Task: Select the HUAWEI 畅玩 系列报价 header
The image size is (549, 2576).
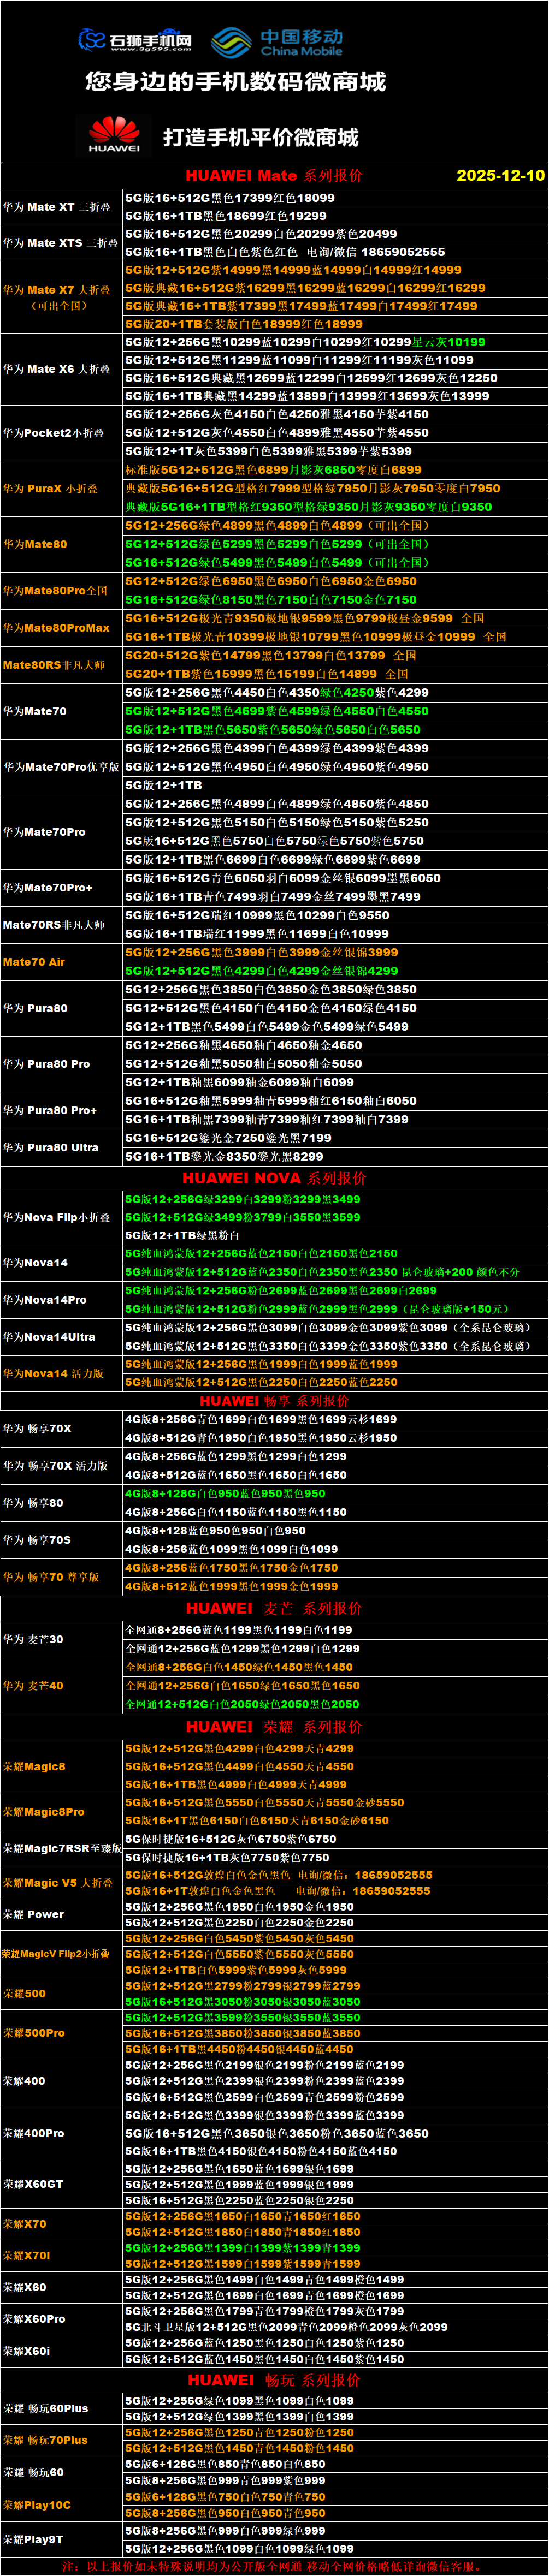Action: 274,2380
